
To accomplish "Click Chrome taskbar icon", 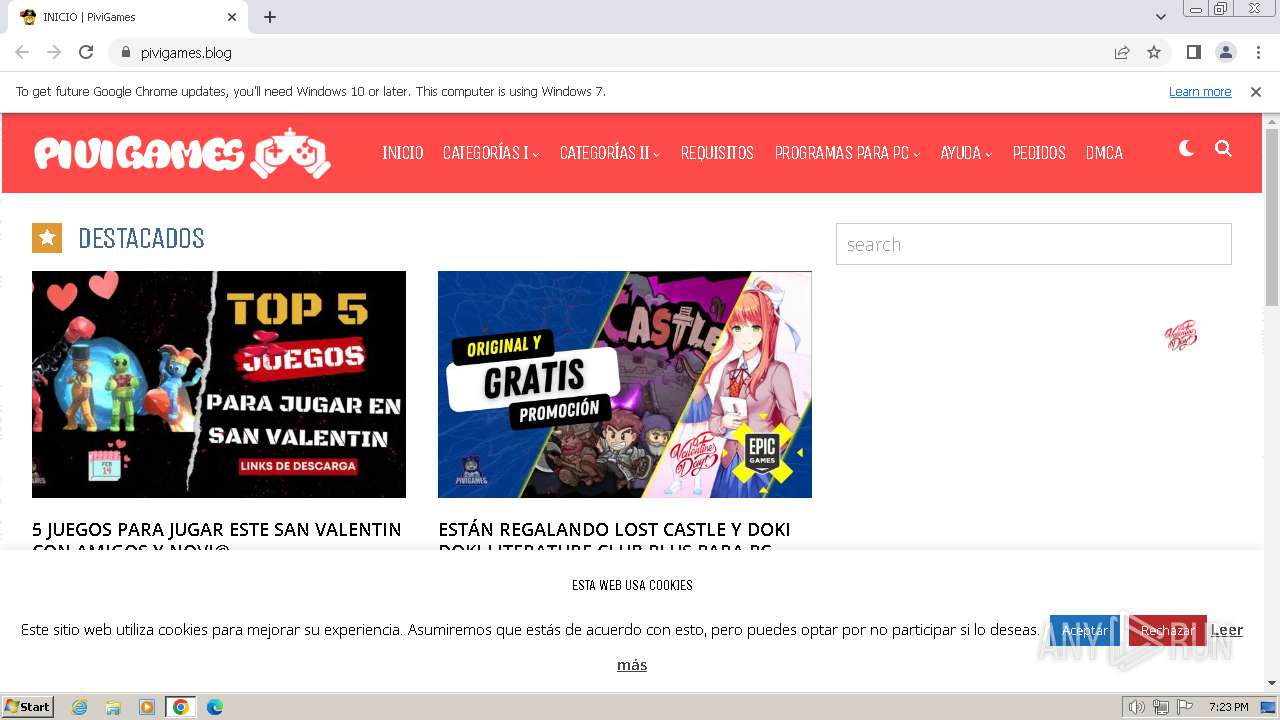I will point(181,707).
